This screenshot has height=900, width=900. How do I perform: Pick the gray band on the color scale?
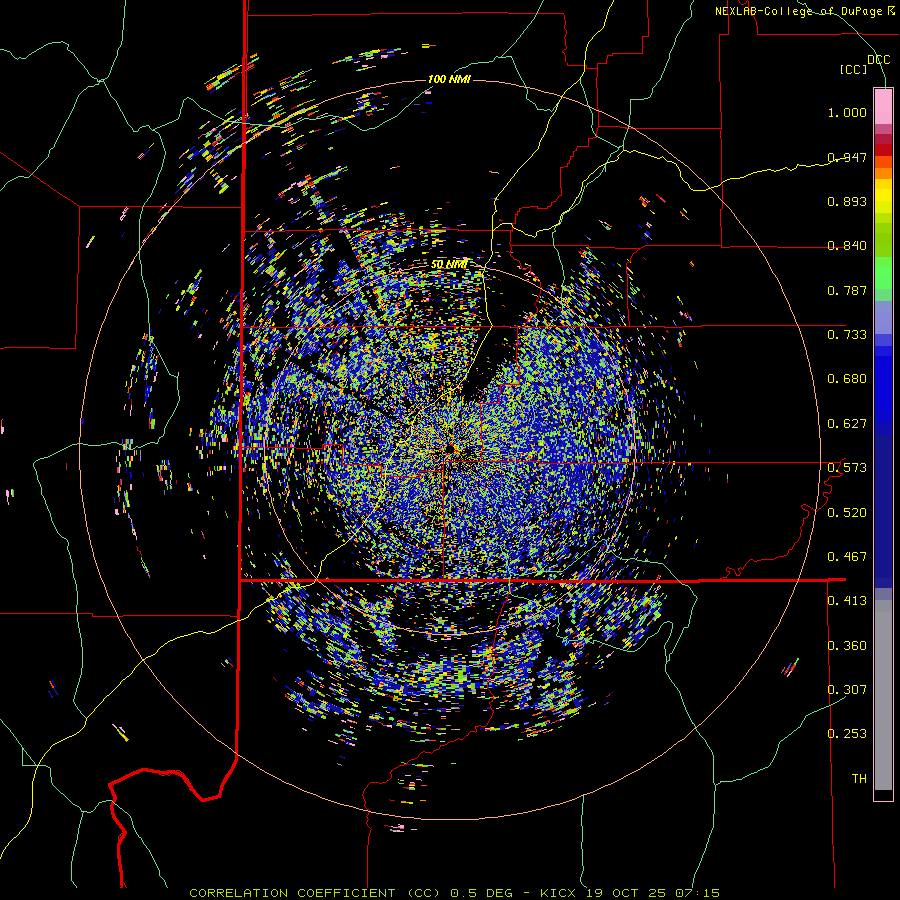pyautogui.click(x=883, y=695)
